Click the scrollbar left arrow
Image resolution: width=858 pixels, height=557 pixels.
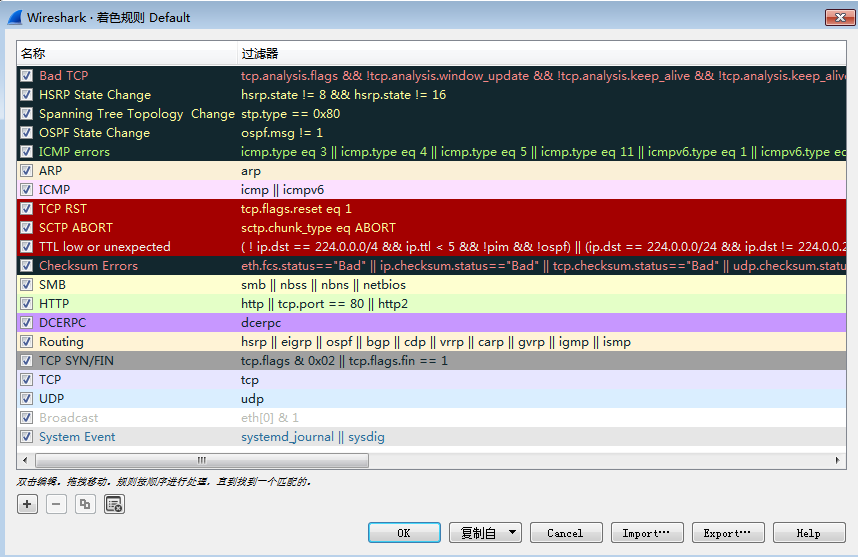tap(25, 460)
